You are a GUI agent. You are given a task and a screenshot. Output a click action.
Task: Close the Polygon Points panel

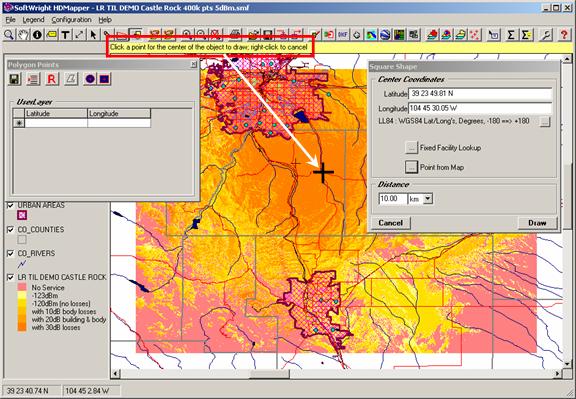click(194, 65)
